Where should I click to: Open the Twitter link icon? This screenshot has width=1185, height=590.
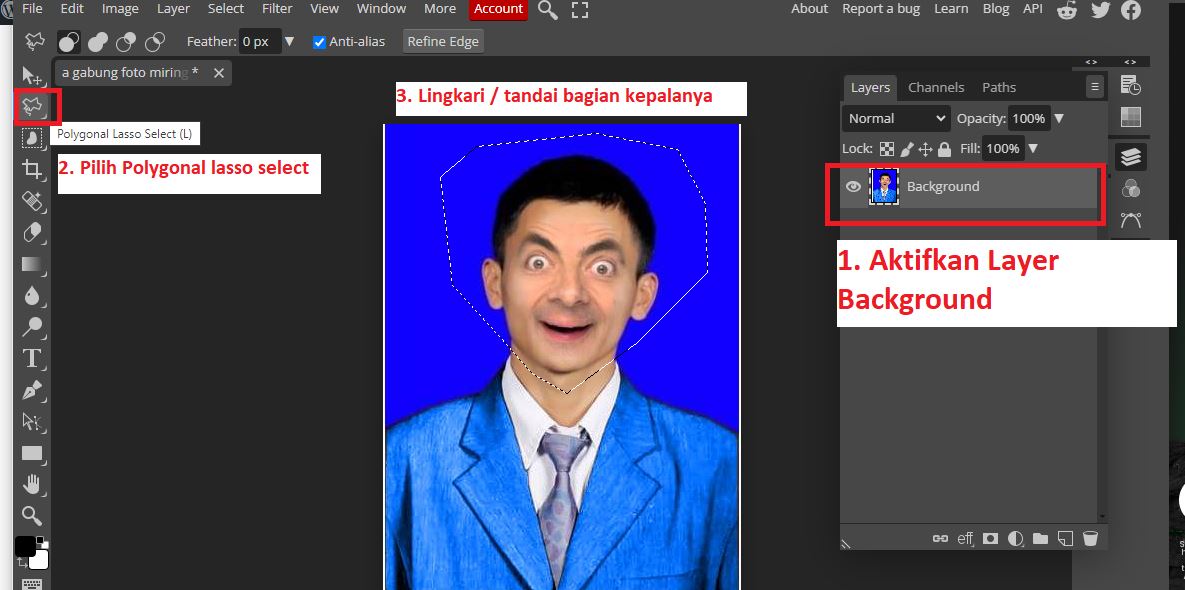coord(1100,9)
